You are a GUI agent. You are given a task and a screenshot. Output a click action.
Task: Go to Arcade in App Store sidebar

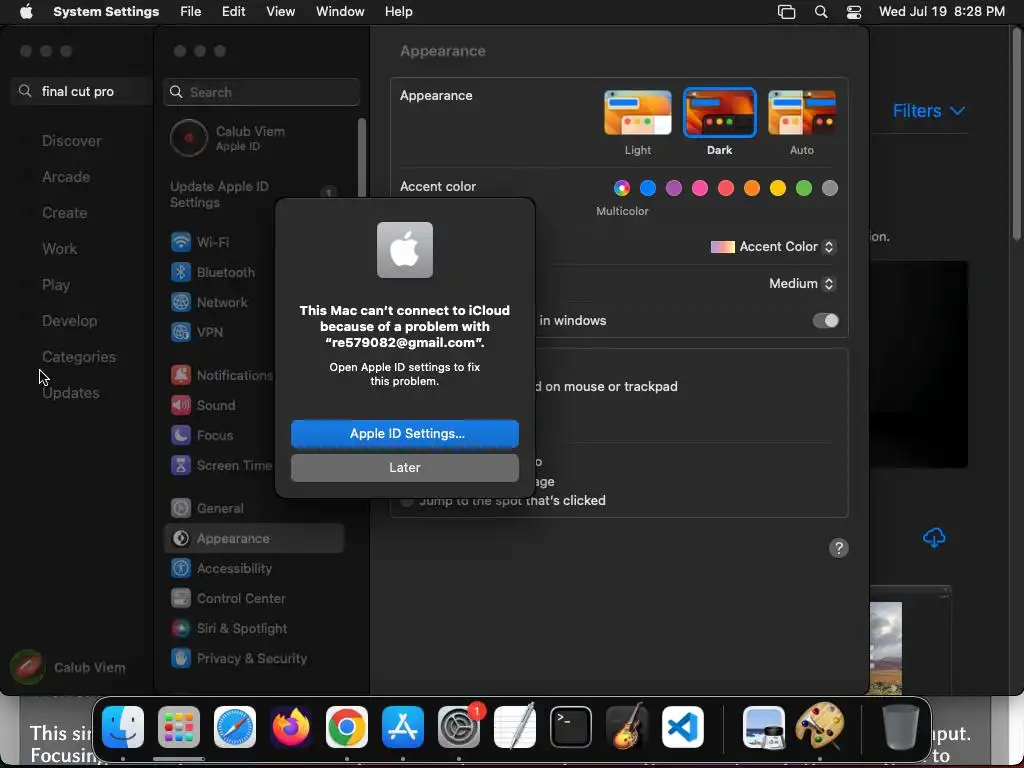tap(66, 177)
